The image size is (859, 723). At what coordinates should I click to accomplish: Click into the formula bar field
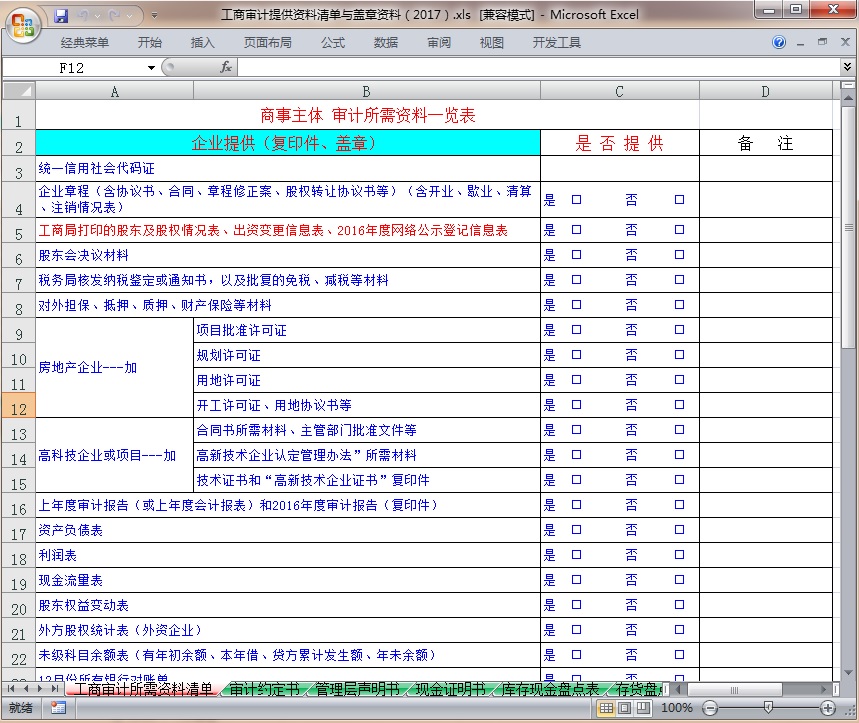(540, 67)
